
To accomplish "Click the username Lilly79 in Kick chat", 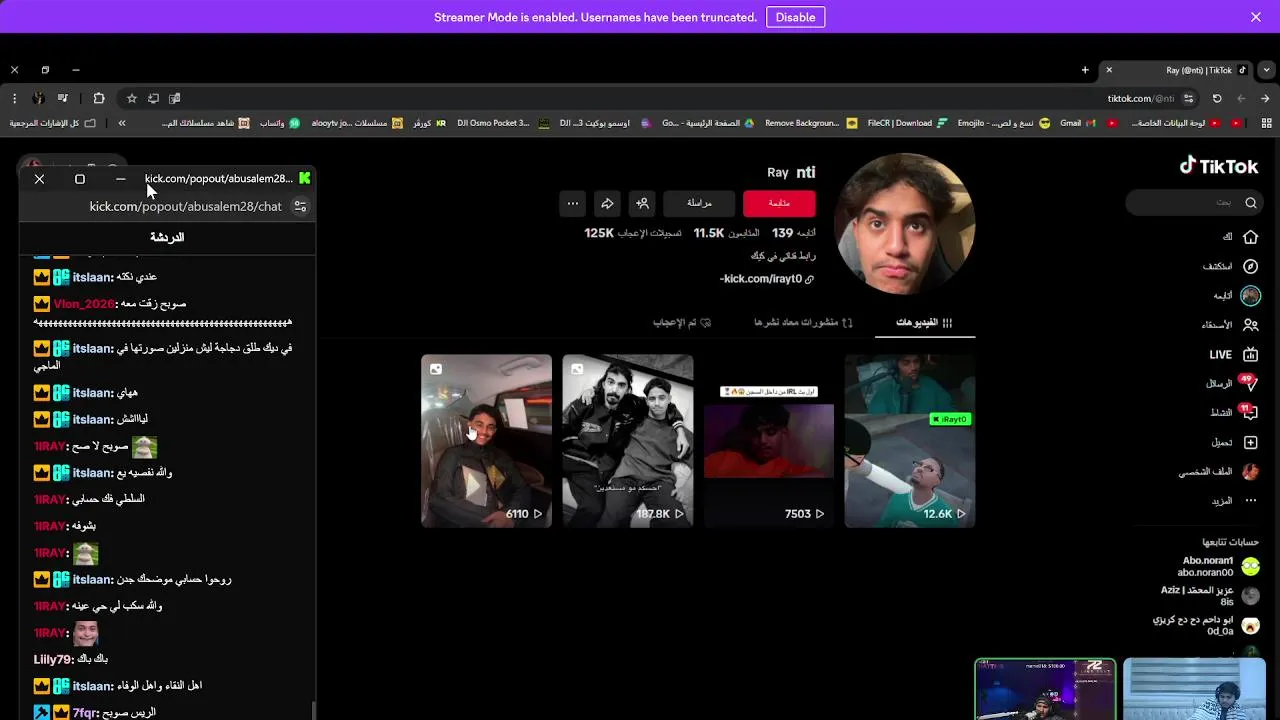I will [x=53, y=659].
